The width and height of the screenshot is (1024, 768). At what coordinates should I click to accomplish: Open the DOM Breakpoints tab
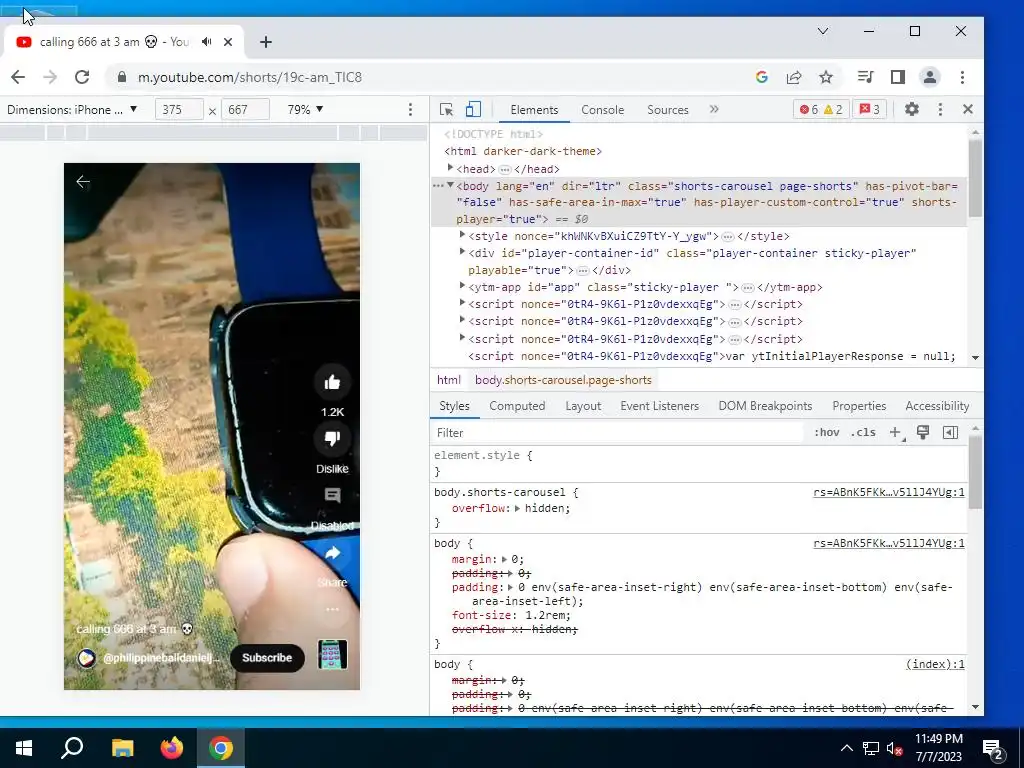pyautogui.click(x=765, y=406)
